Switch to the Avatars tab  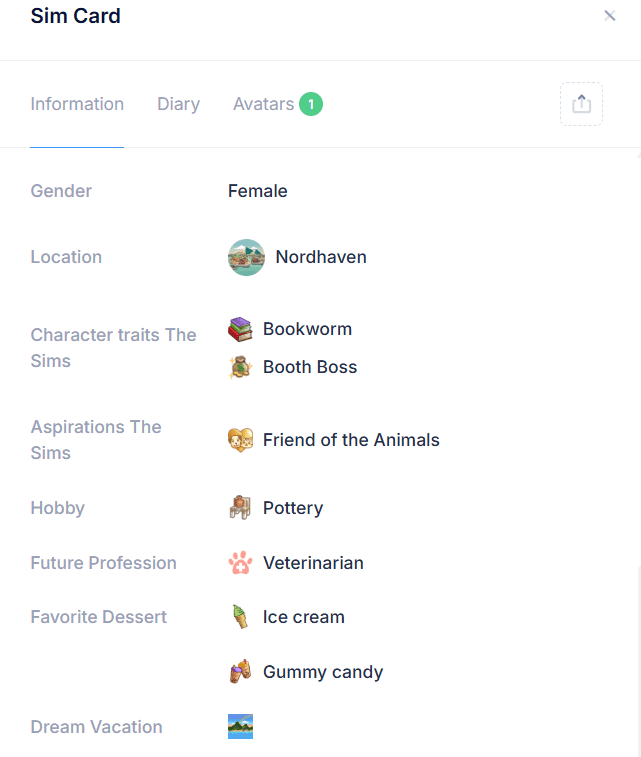tap(264, 104)
